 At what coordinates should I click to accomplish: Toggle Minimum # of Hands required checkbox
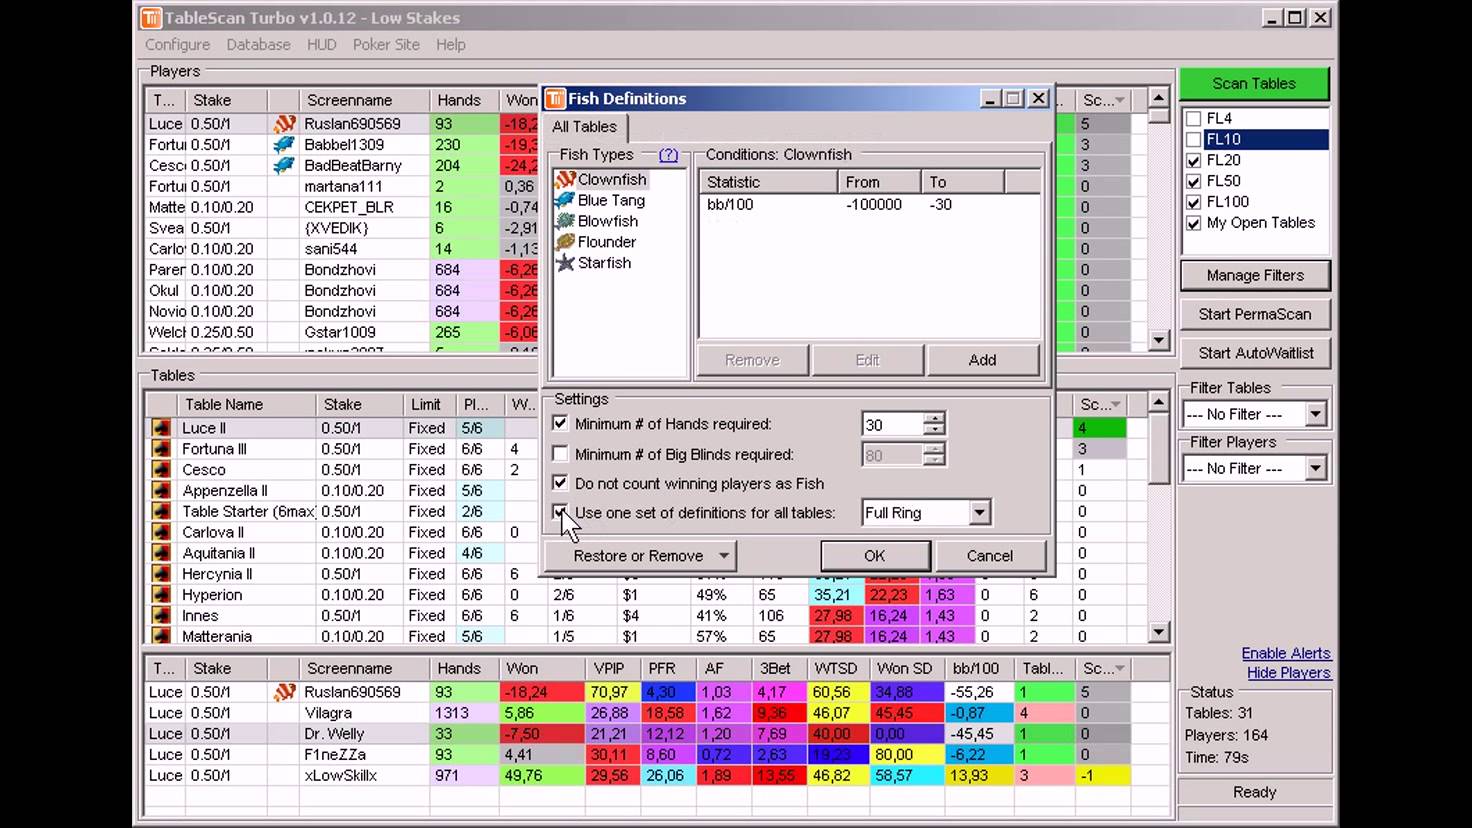[x=560, y=424]
